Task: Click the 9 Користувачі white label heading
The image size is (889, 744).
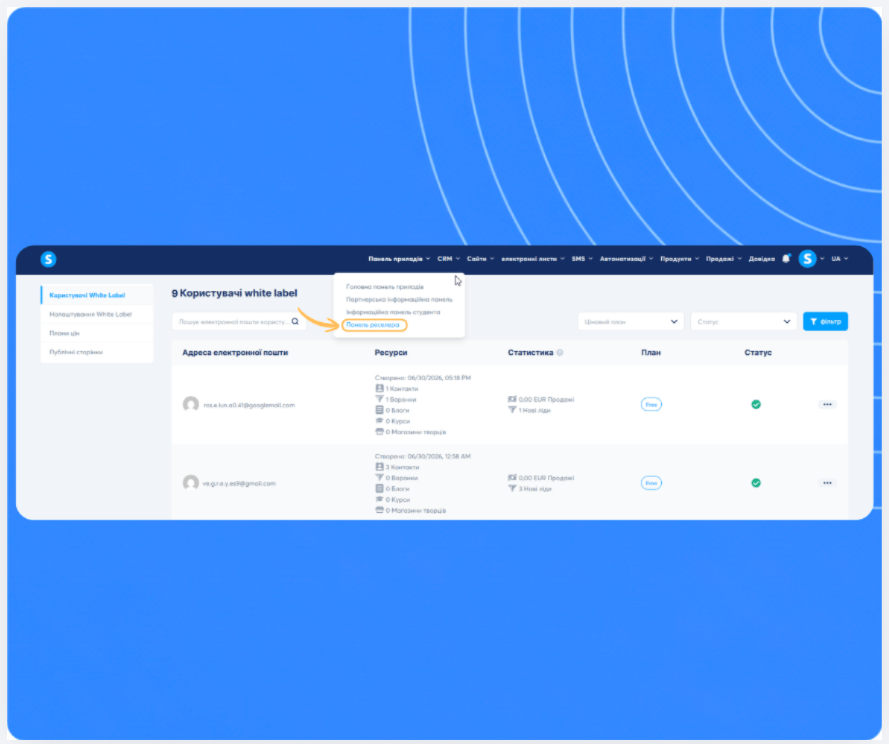Action: [x=234, y=293]
